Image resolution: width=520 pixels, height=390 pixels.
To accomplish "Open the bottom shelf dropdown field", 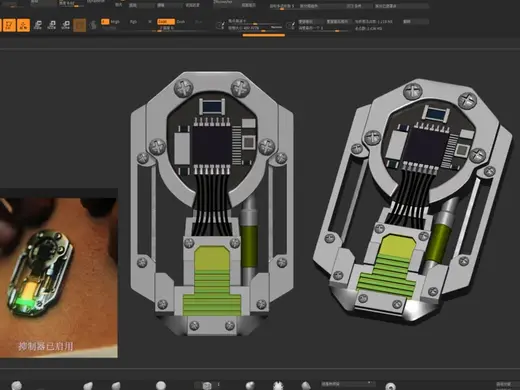I will pos(348,384).
